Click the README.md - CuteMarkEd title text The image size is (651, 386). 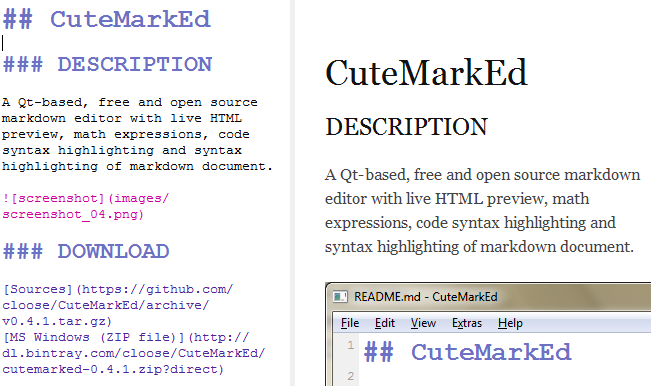426,297
